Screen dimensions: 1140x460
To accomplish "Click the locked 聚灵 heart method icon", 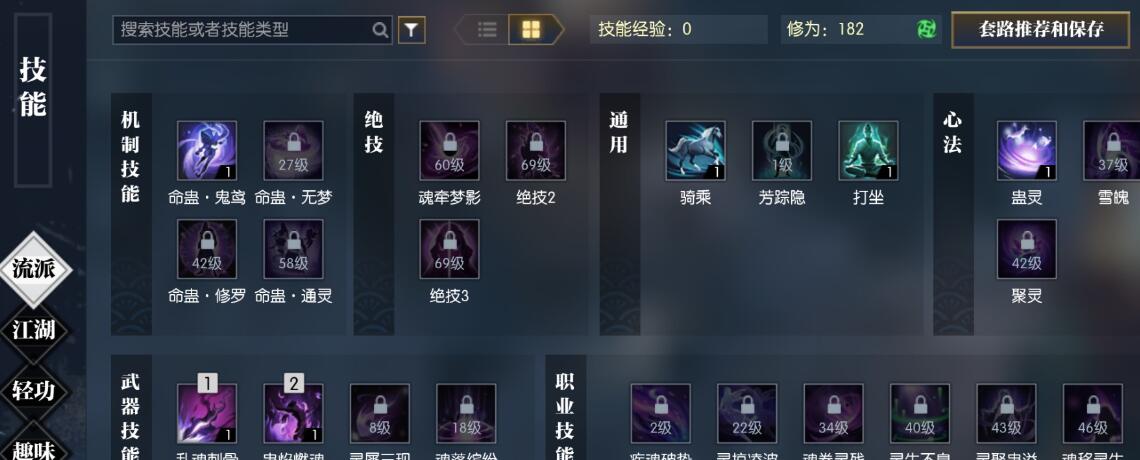I will click(1027, 249).
